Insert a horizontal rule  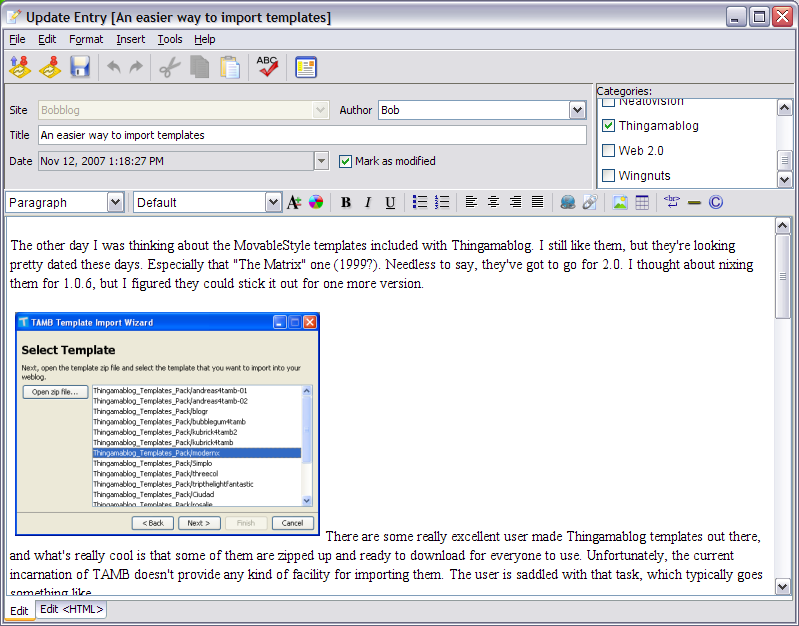pyautogui.click(x=694, y=202)
